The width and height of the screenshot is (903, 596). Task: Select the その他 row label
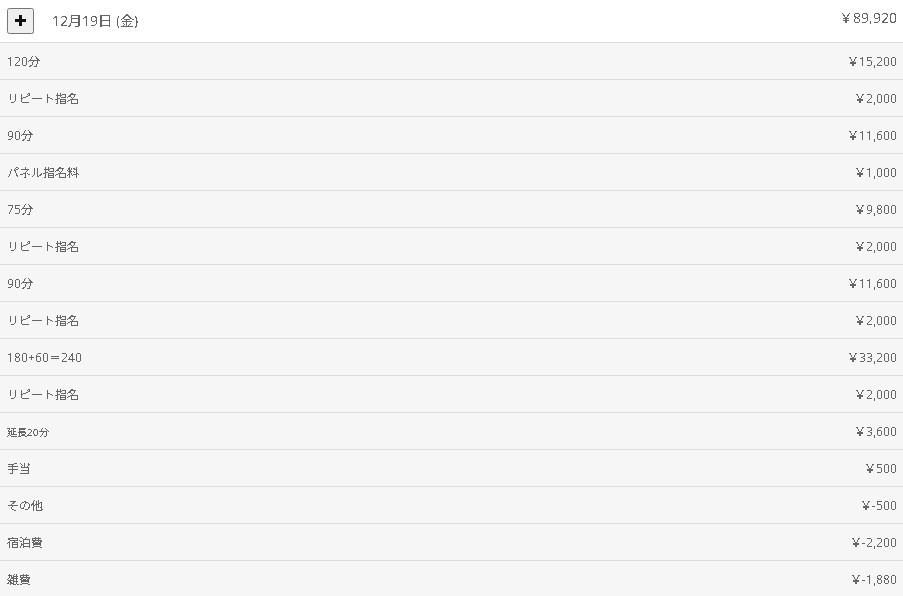click(25, 506)
